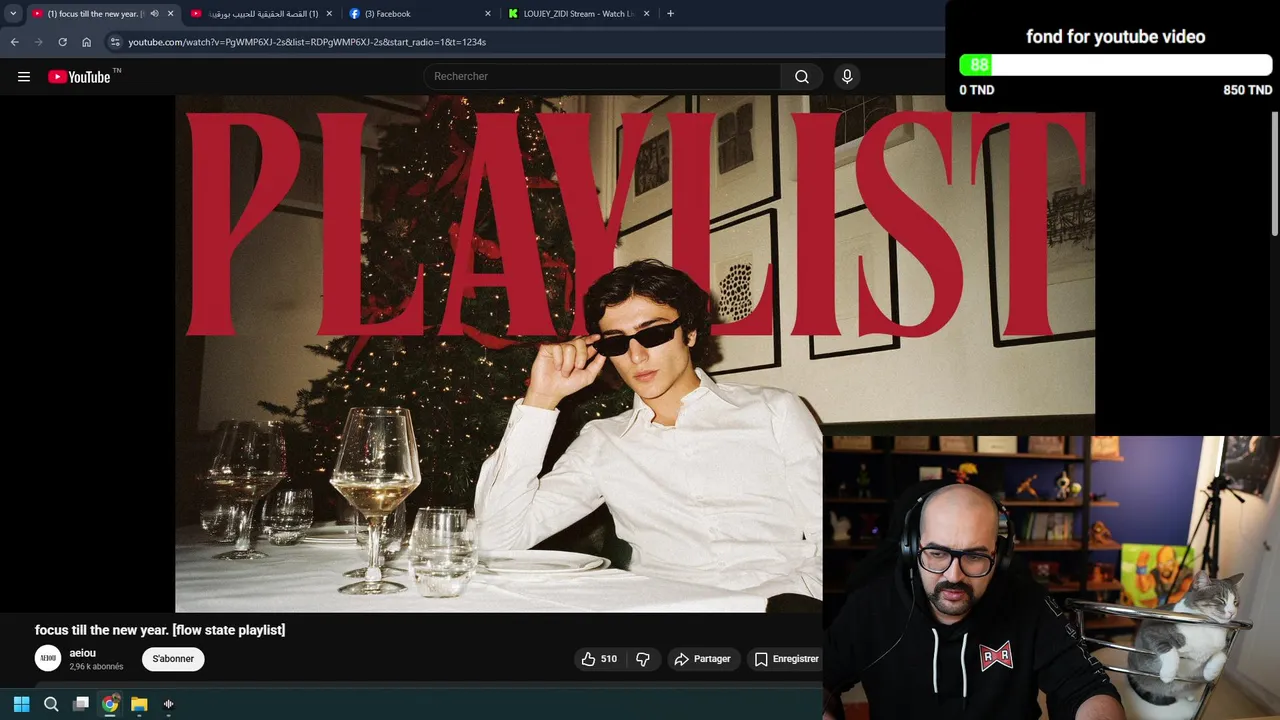
Task: Open the aeiou channel name link
Action: click(82, 653)
